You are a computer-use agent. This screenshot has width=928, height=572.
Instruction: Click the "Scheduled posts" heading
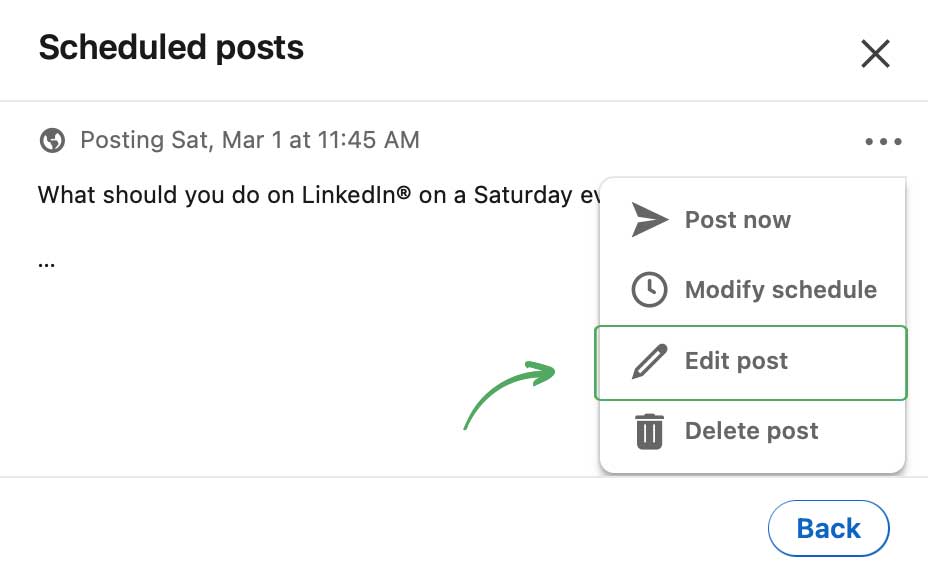click(171, 47)
